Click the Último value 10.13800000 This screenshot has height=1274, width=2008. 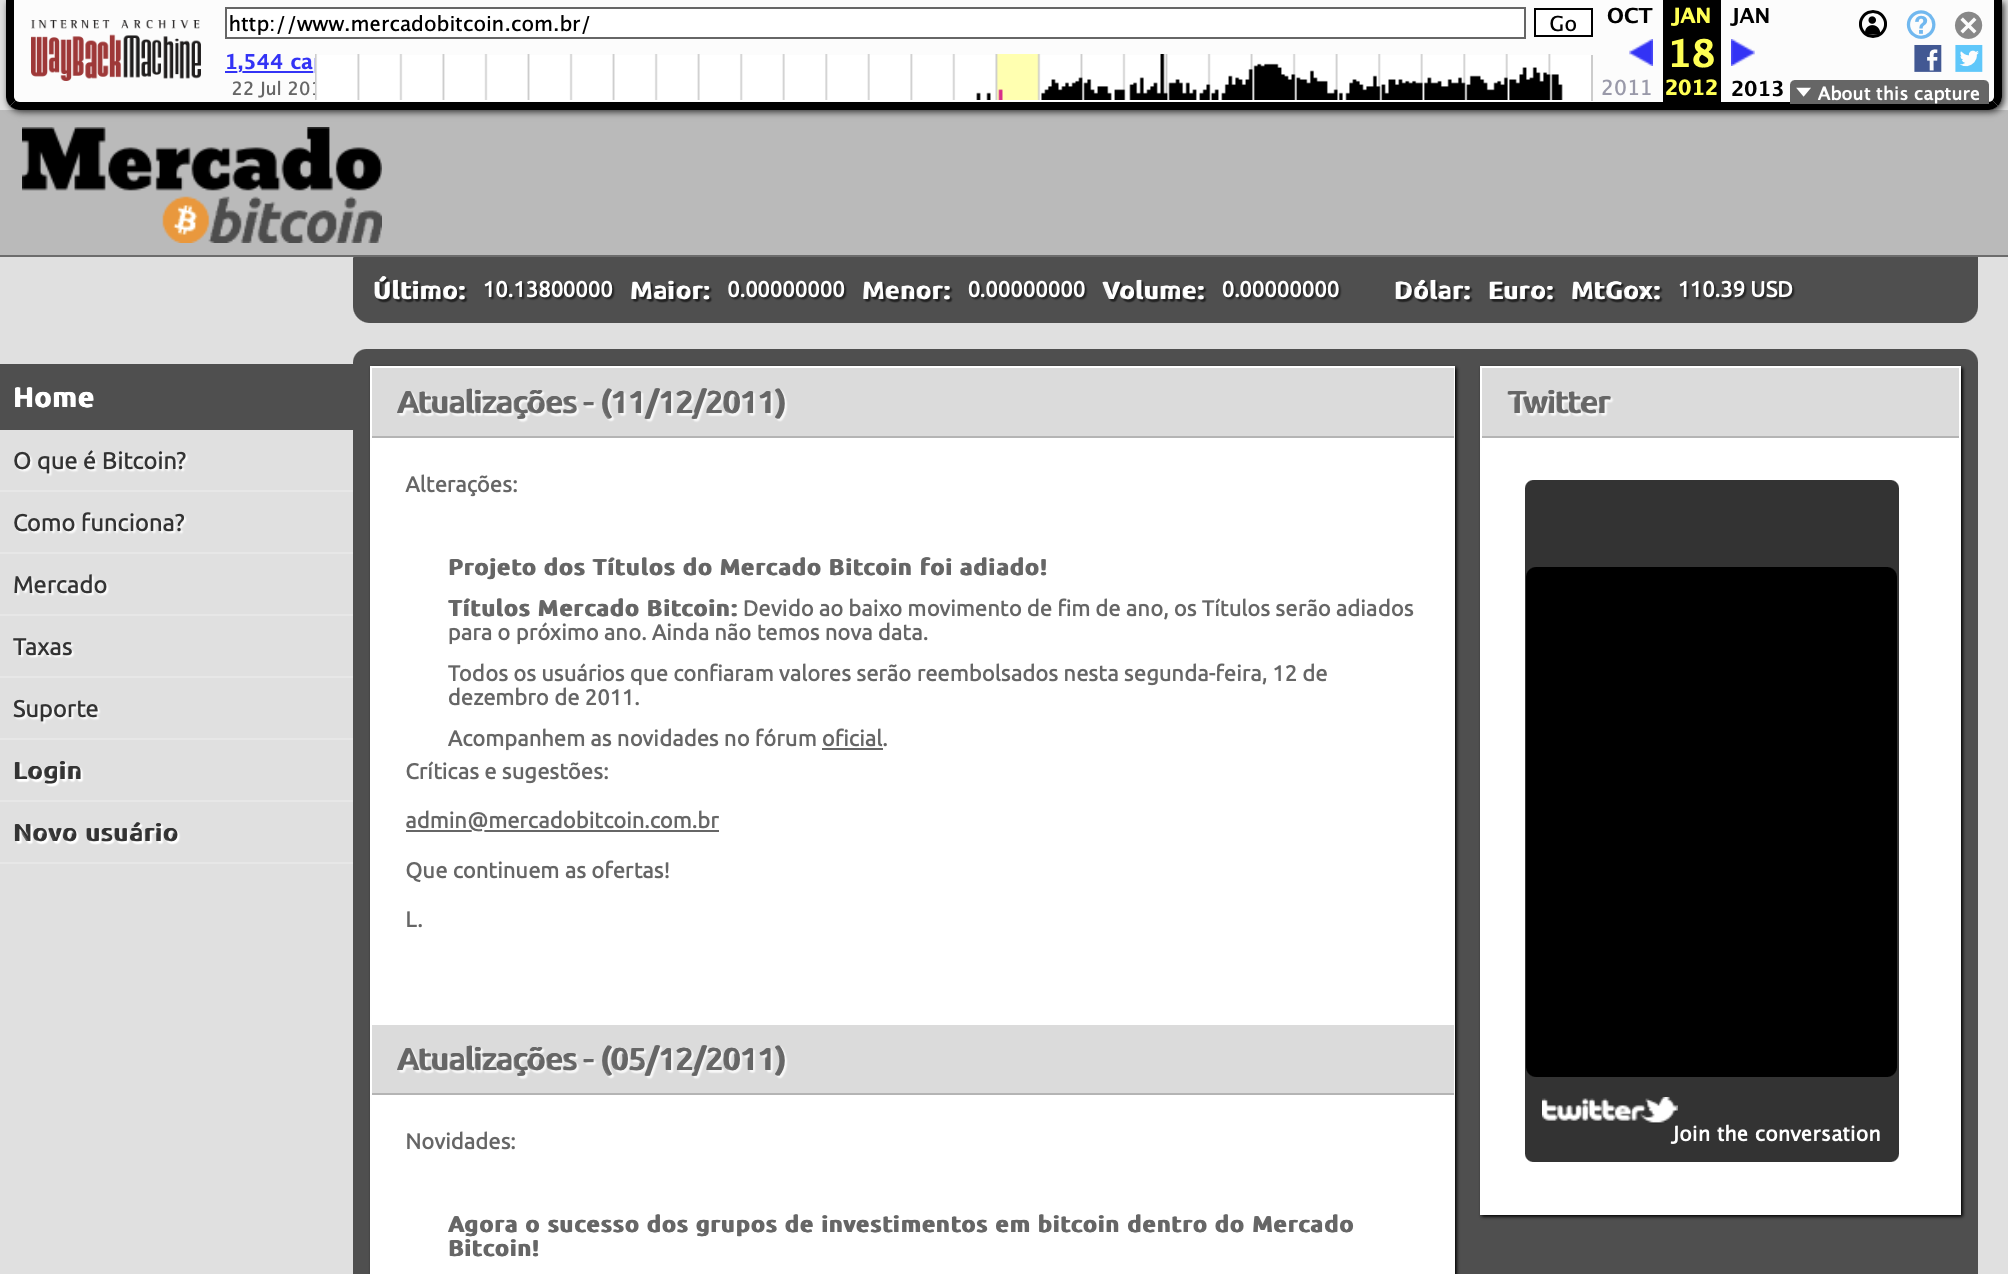(548, 290)
